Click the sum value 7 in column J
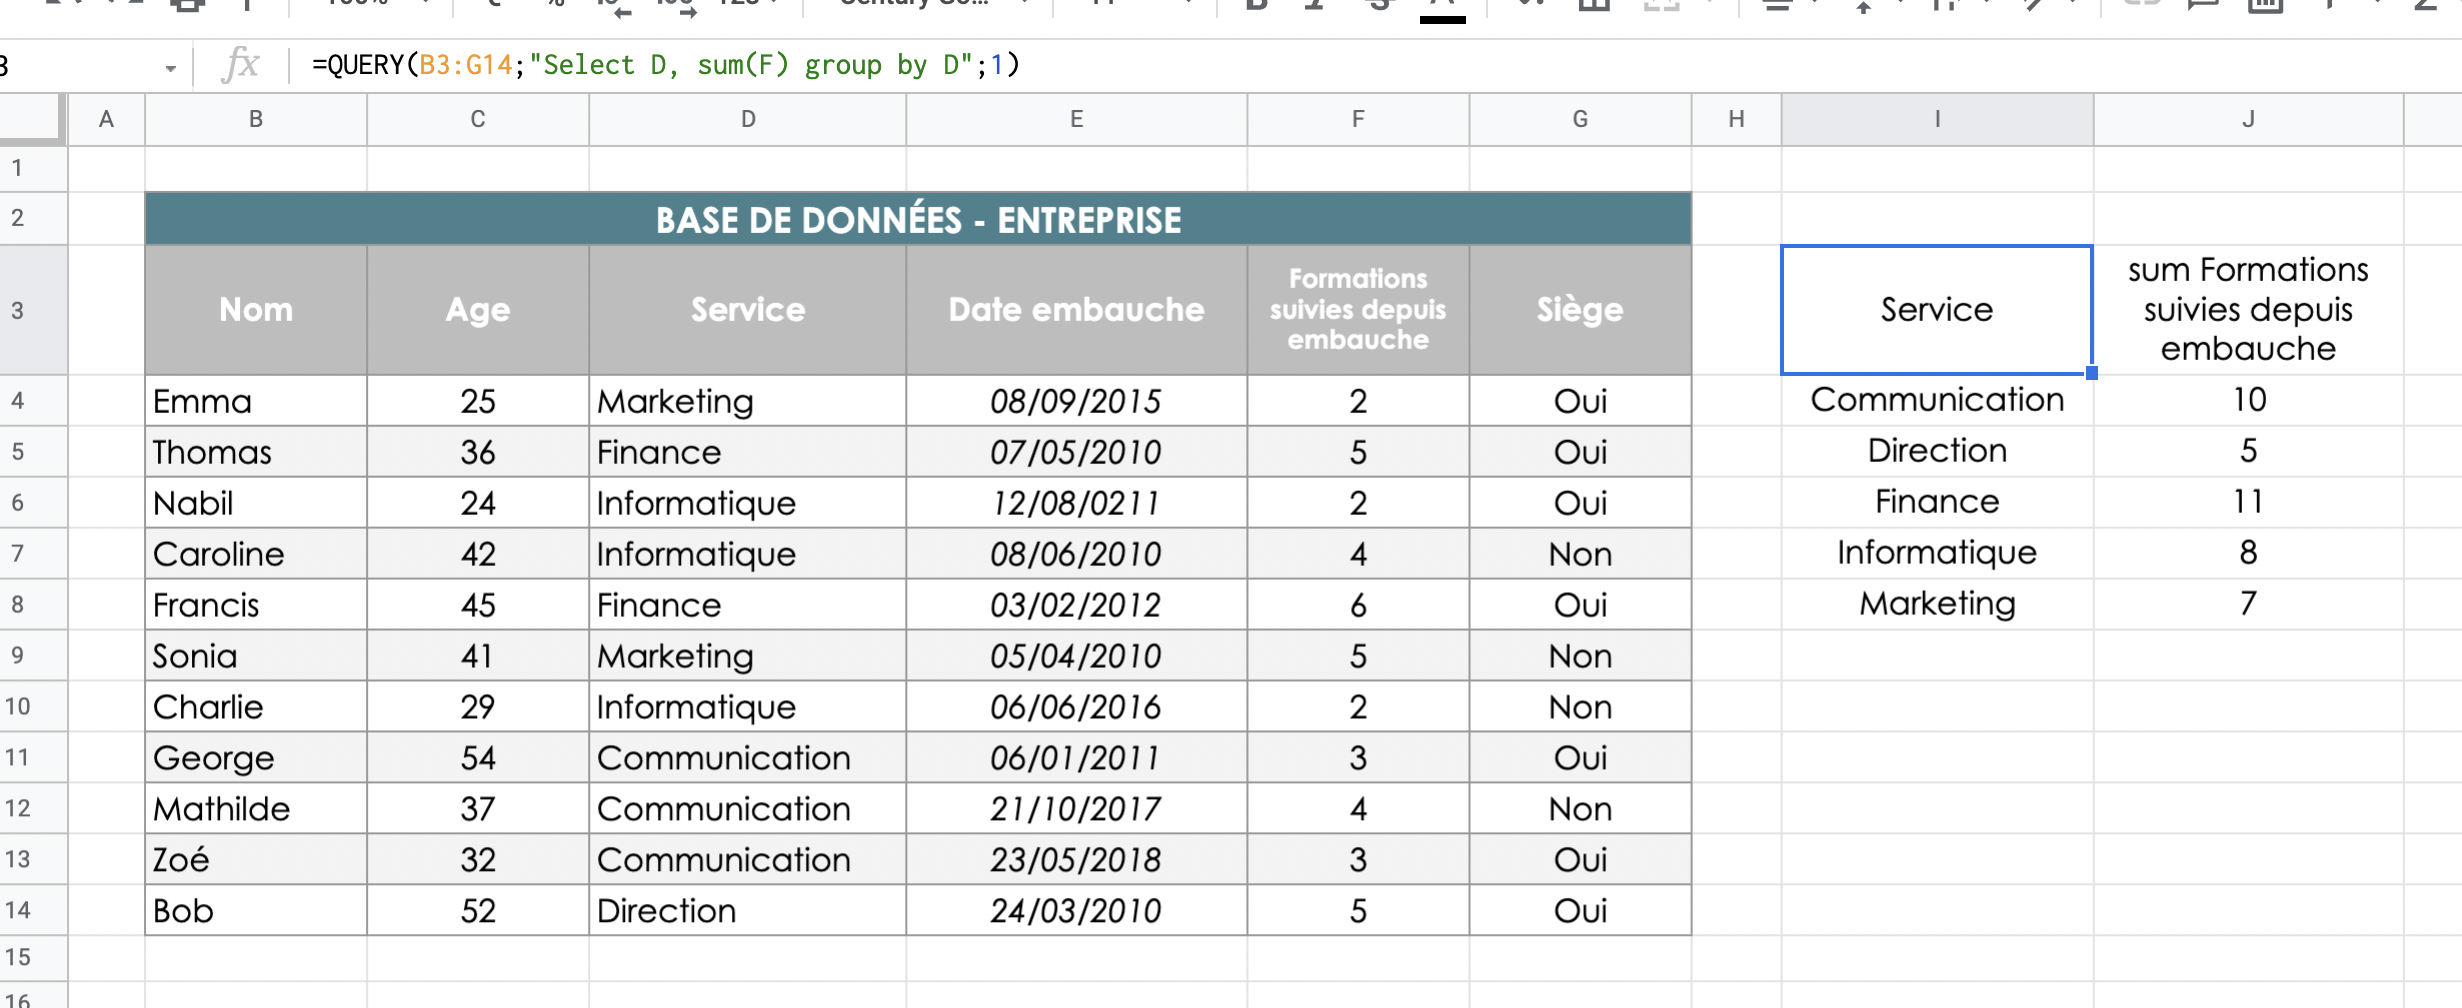 (x=2248, y=604)
